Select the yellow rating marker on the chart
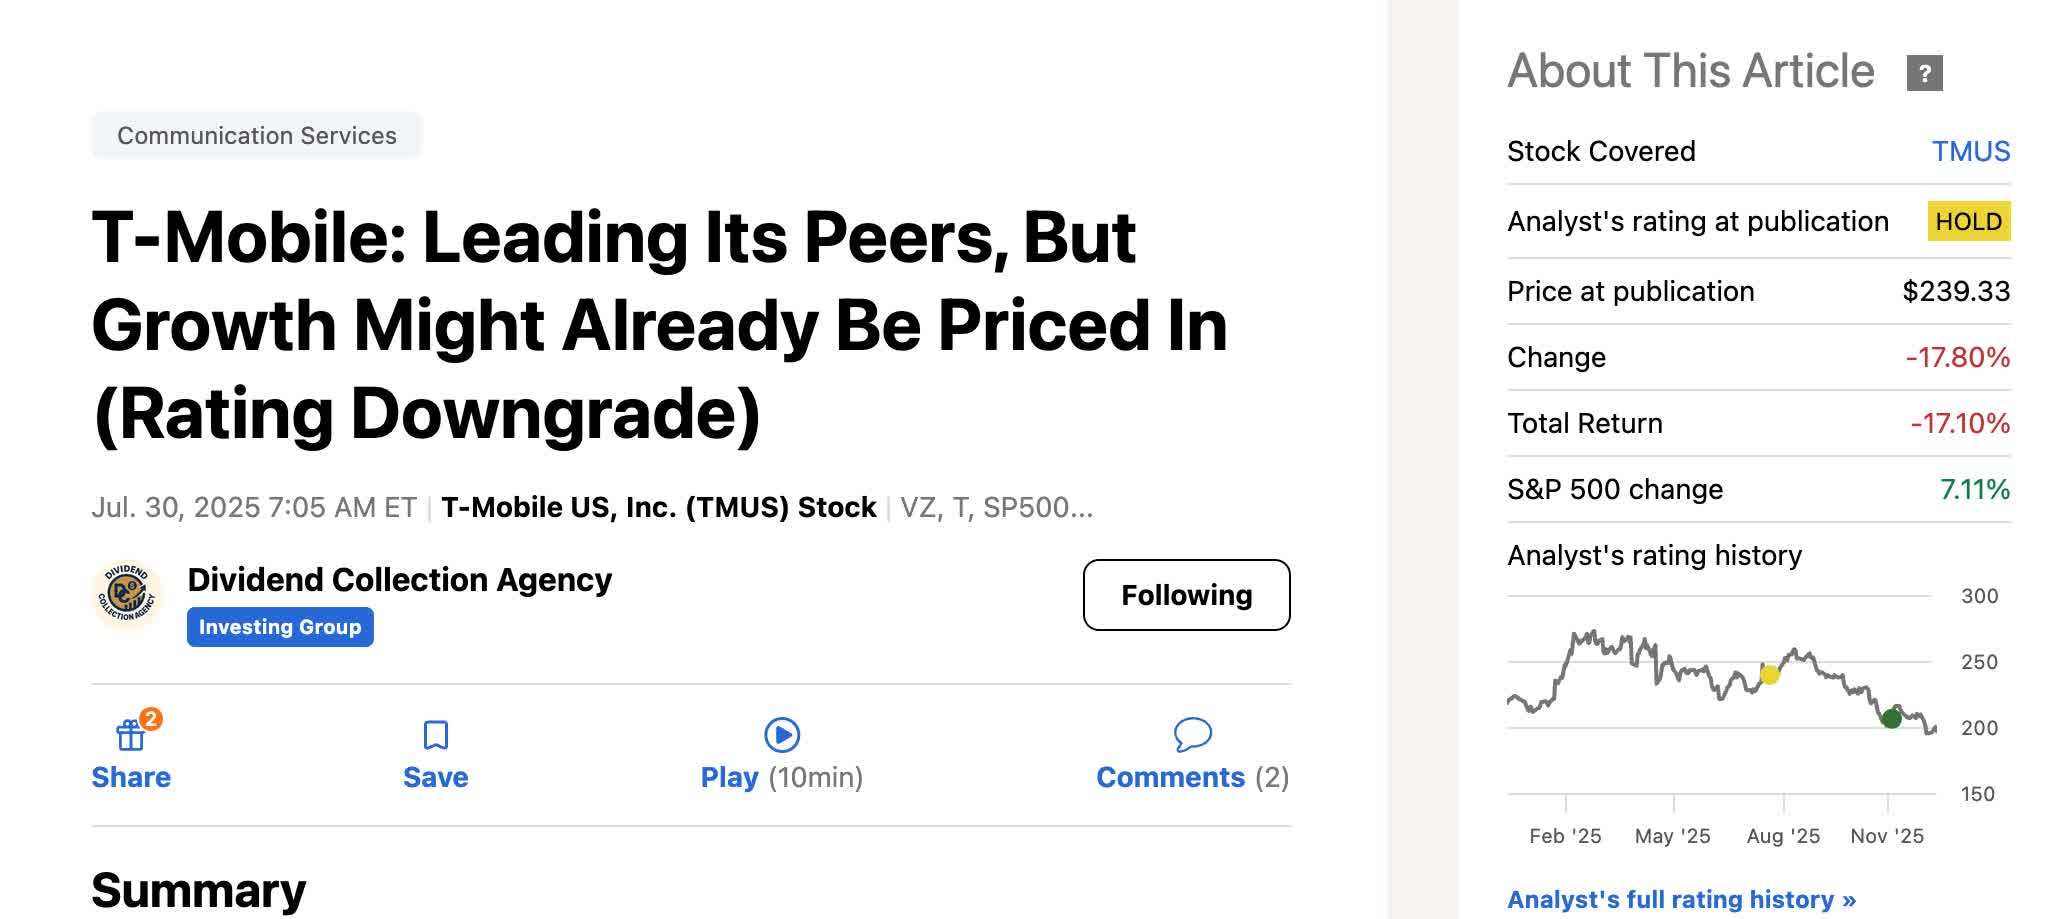Viewport: 2056px width, 919px height. [x=1768, y=675]
